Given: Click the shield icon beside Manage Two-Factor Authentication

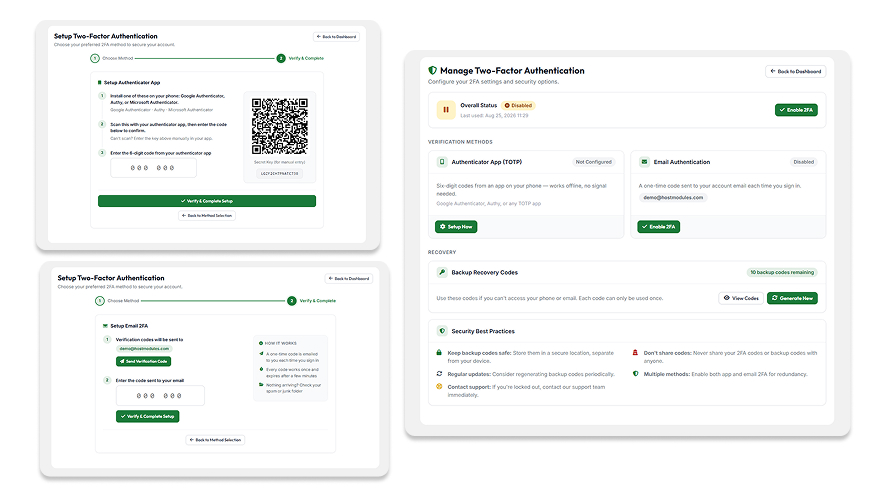Looking at the screenshot, I should (x=432, y=71).
